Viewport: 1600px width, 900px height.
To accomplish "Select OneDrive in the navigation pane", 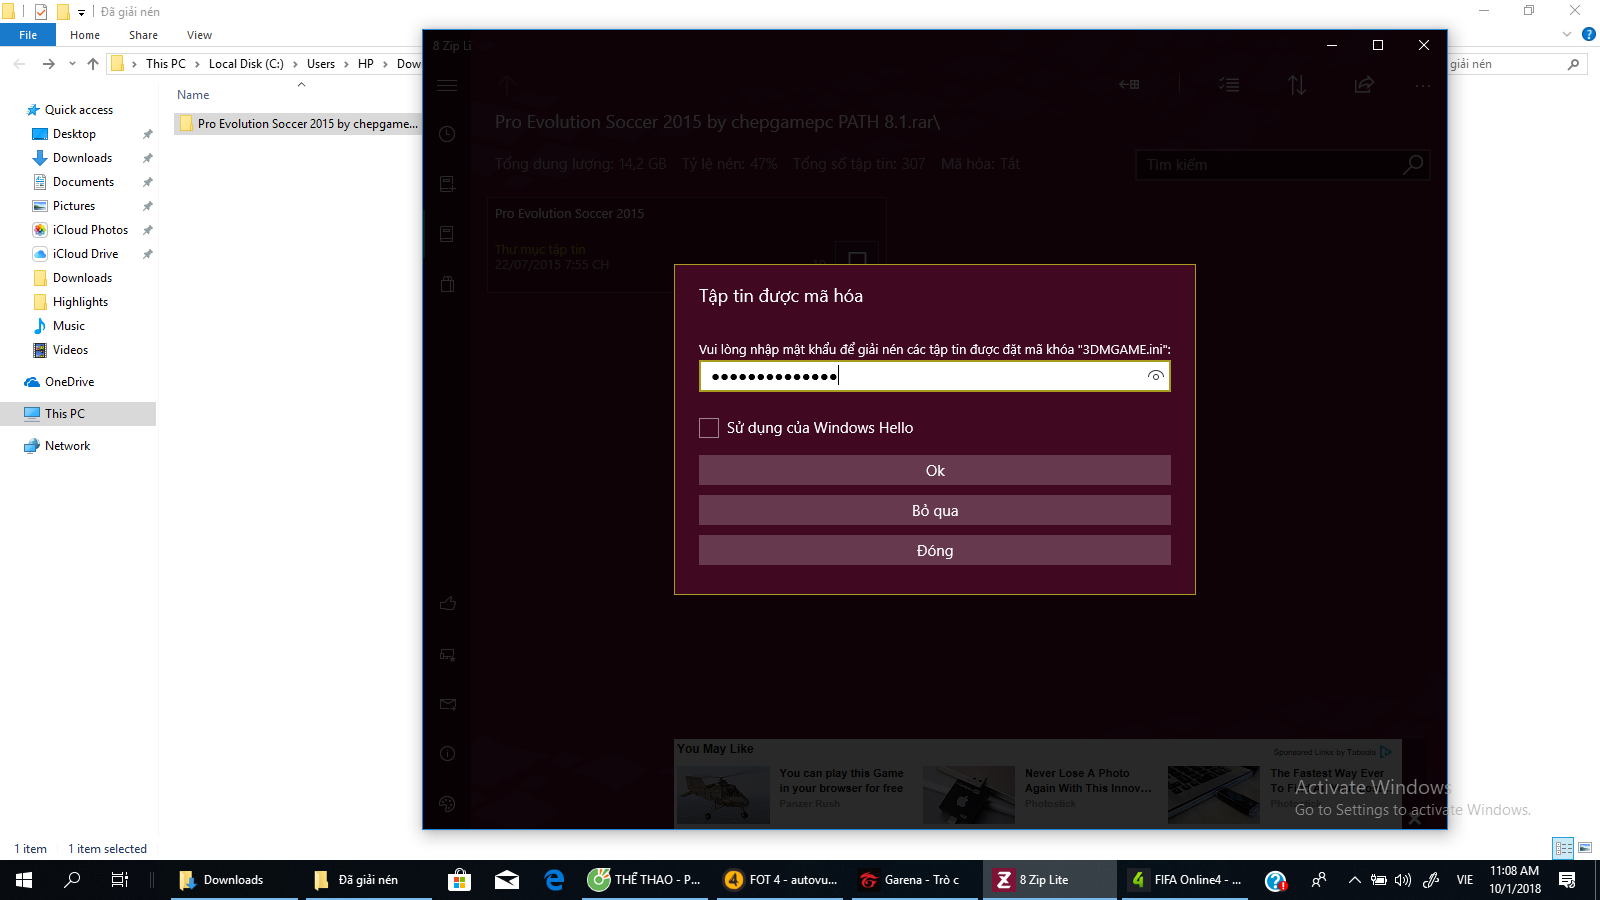I will point(69,382).
